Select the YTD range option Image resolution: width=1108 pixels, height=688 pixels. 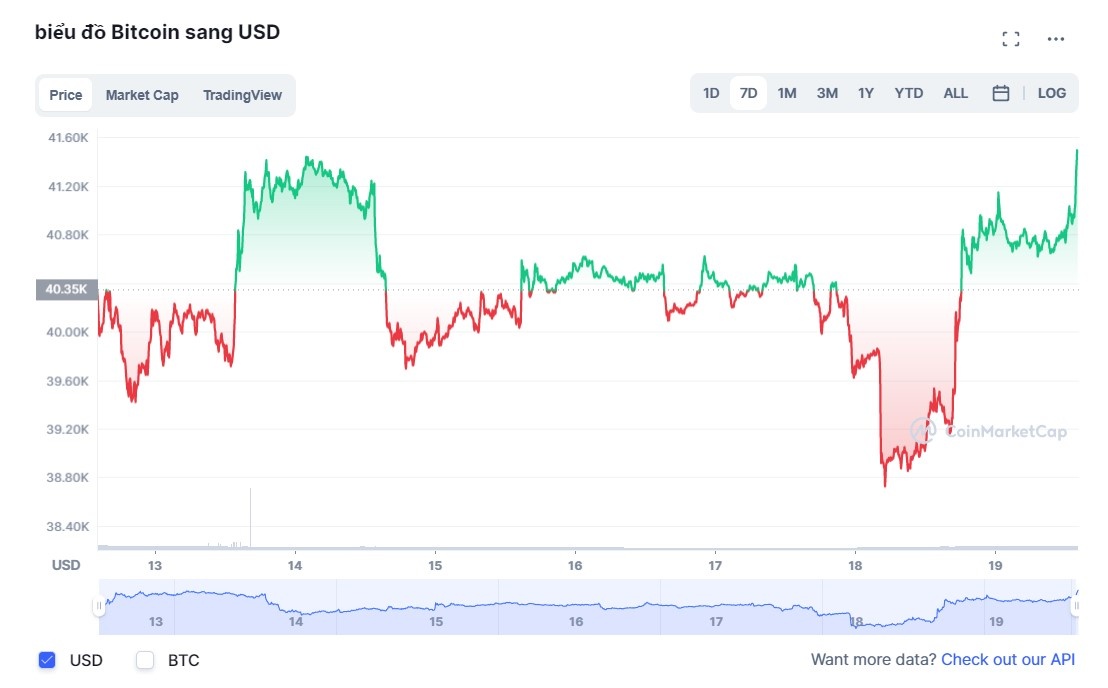908,92
